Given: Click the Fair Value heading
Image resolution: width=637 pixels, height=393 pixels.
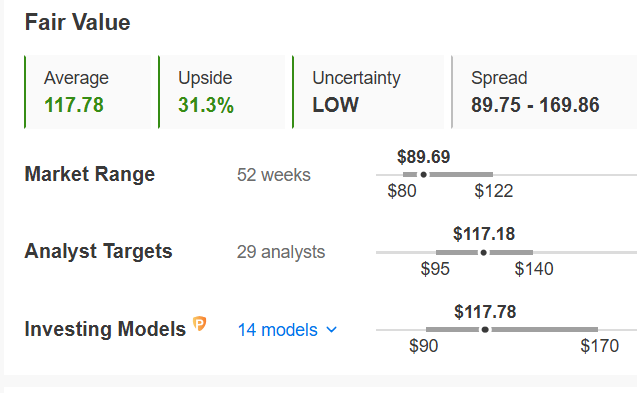Looking at the screenshot, I should (78, 22).
